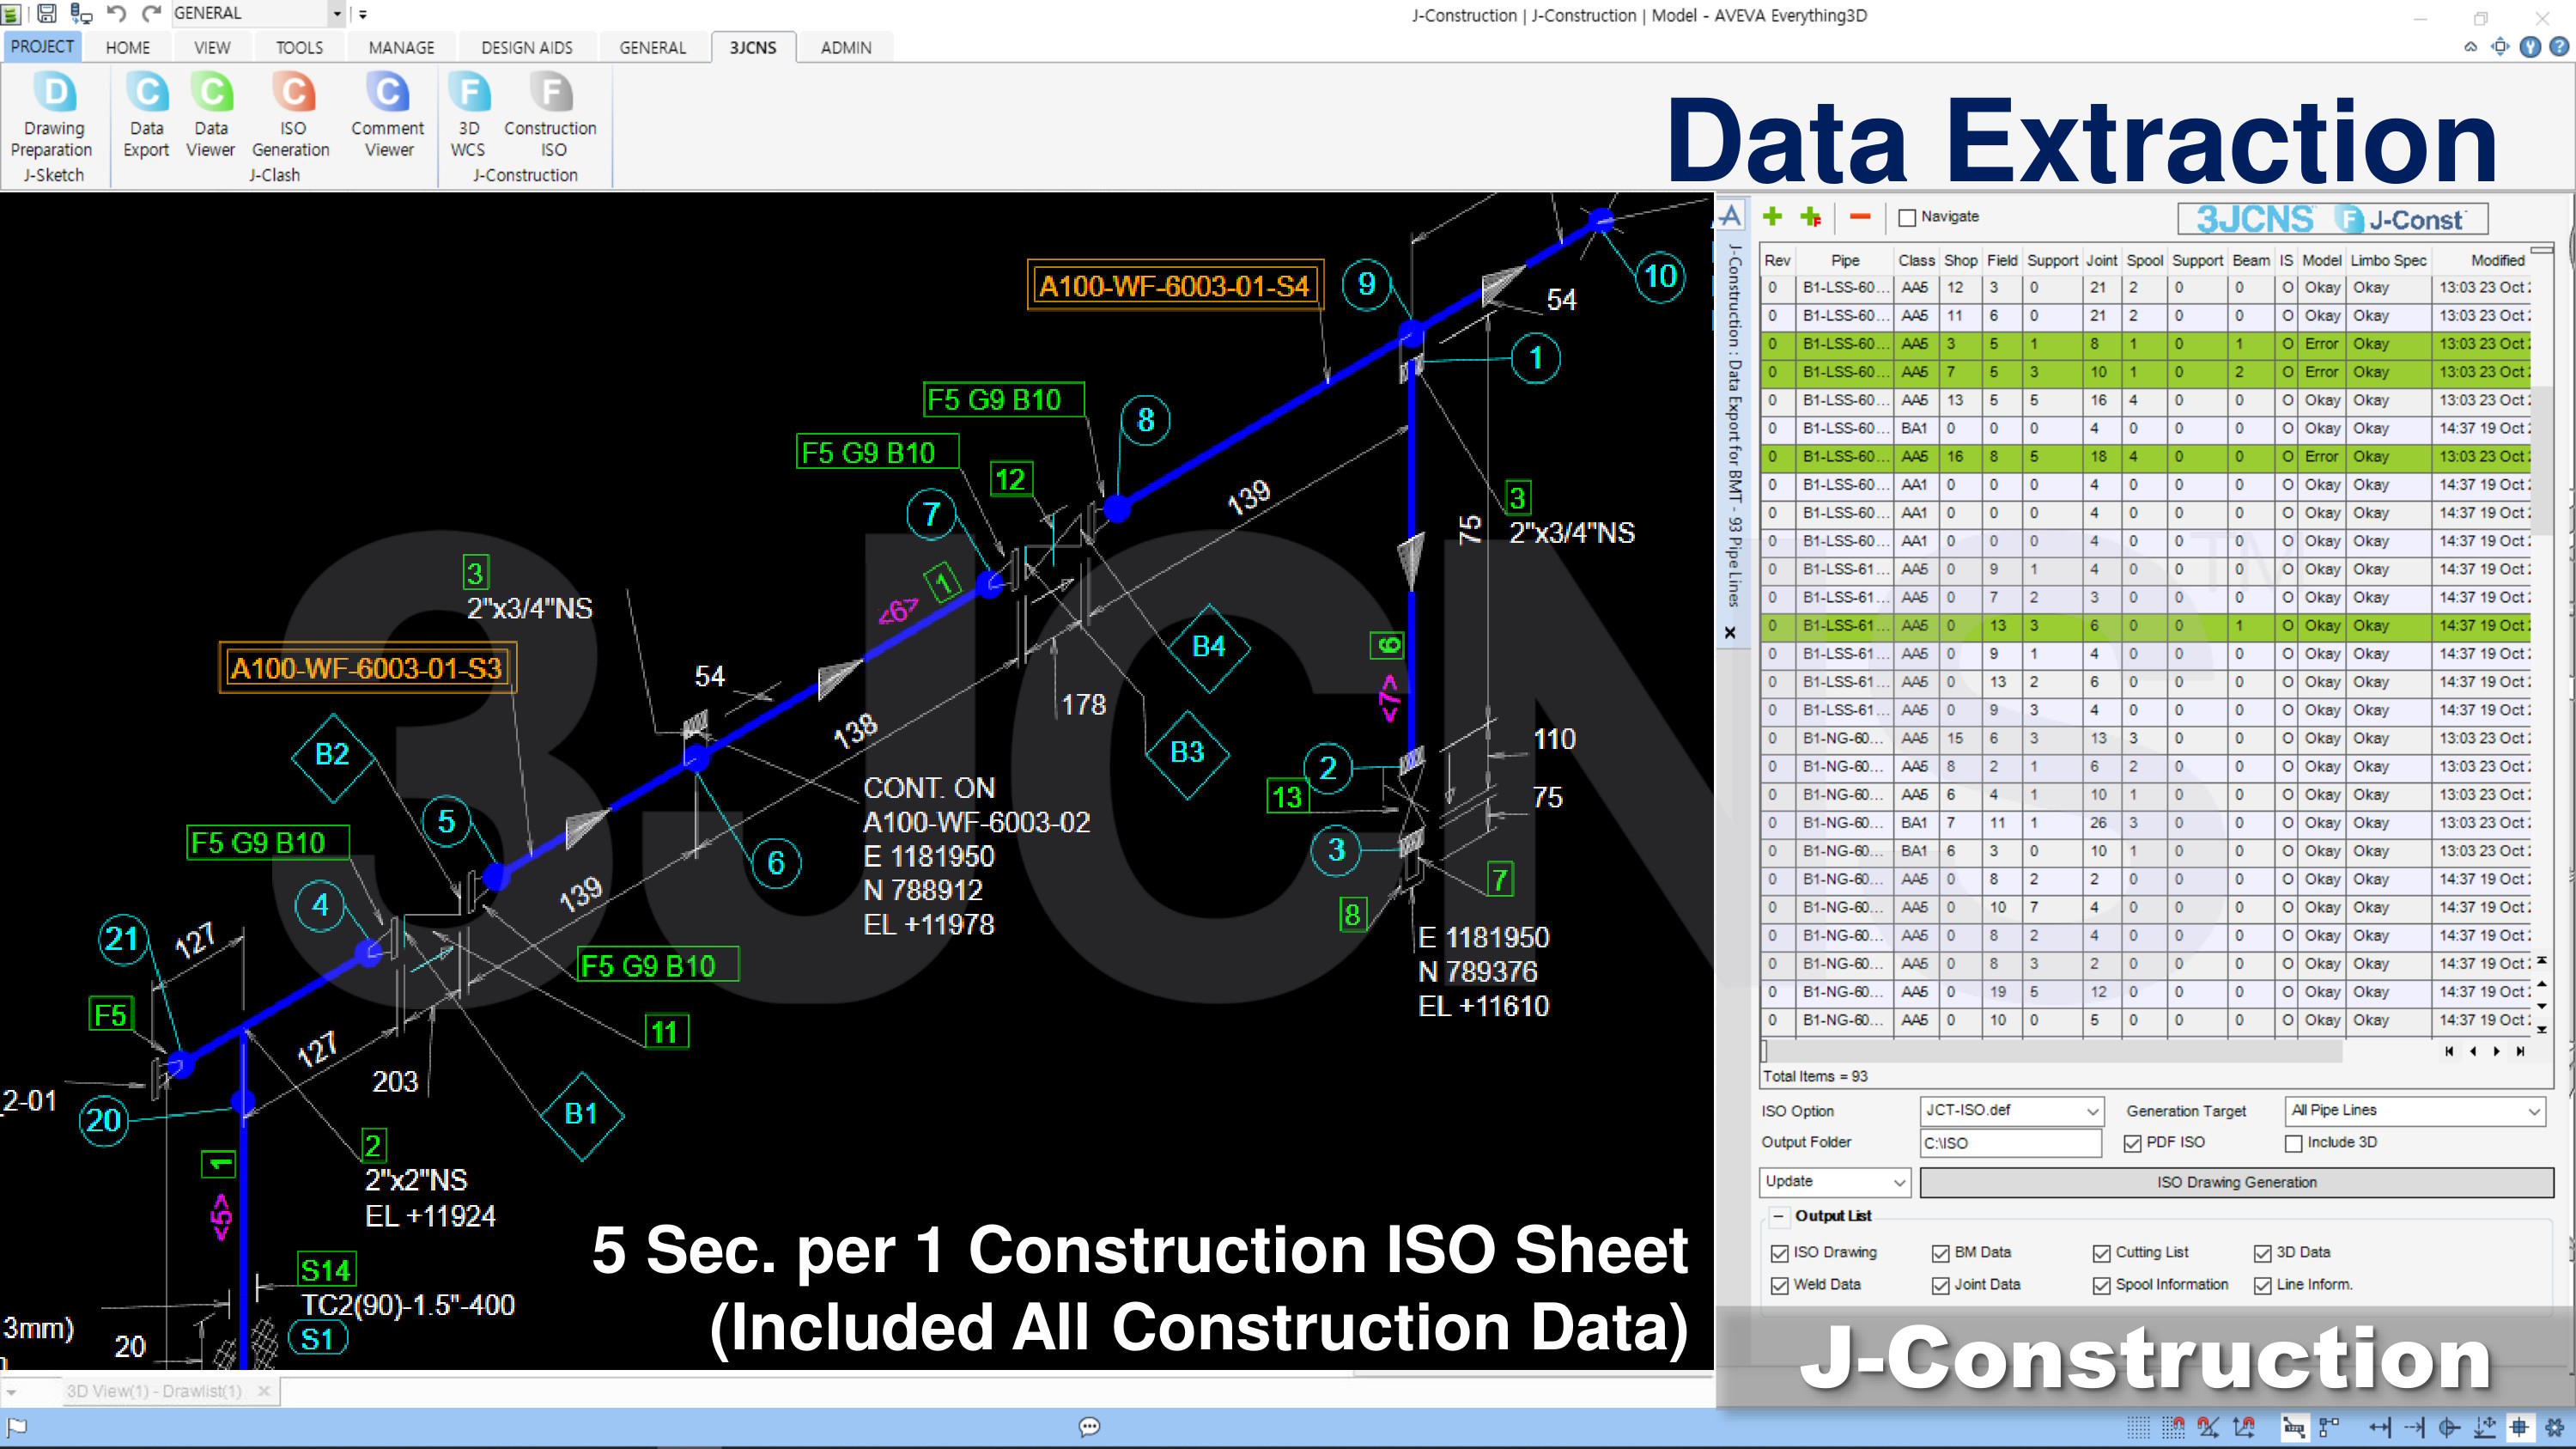Open the Comment Viewer
The height and width of the screenshot is (1449, 2576).
pyautogui.click(x=388, y=115)
